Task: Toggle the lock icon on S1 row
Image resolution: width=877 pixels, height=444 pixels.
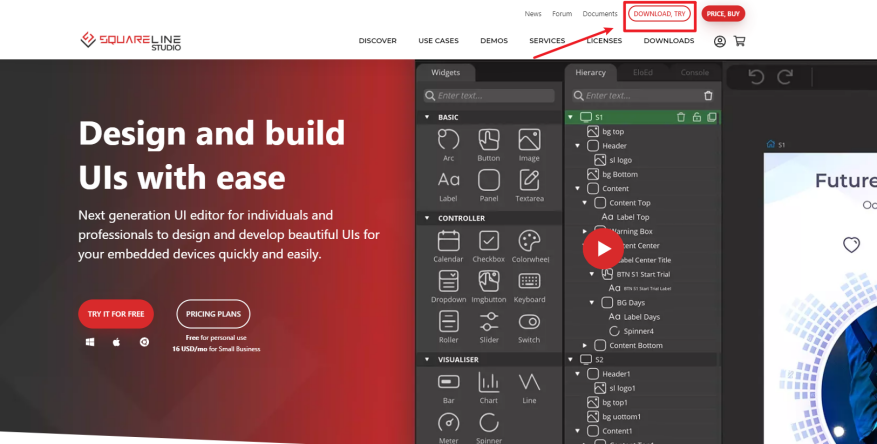Action: [696, 117]
